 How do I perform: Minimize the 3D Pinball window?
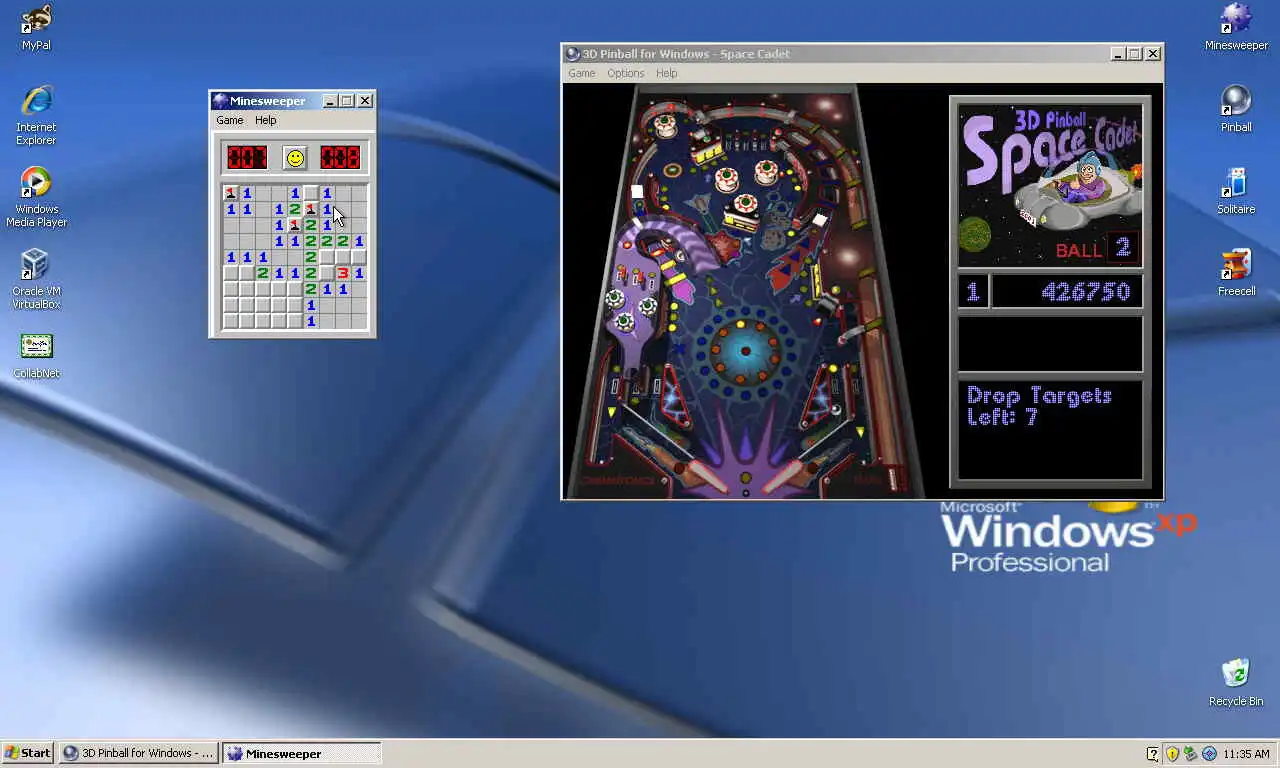[1118, 54]
